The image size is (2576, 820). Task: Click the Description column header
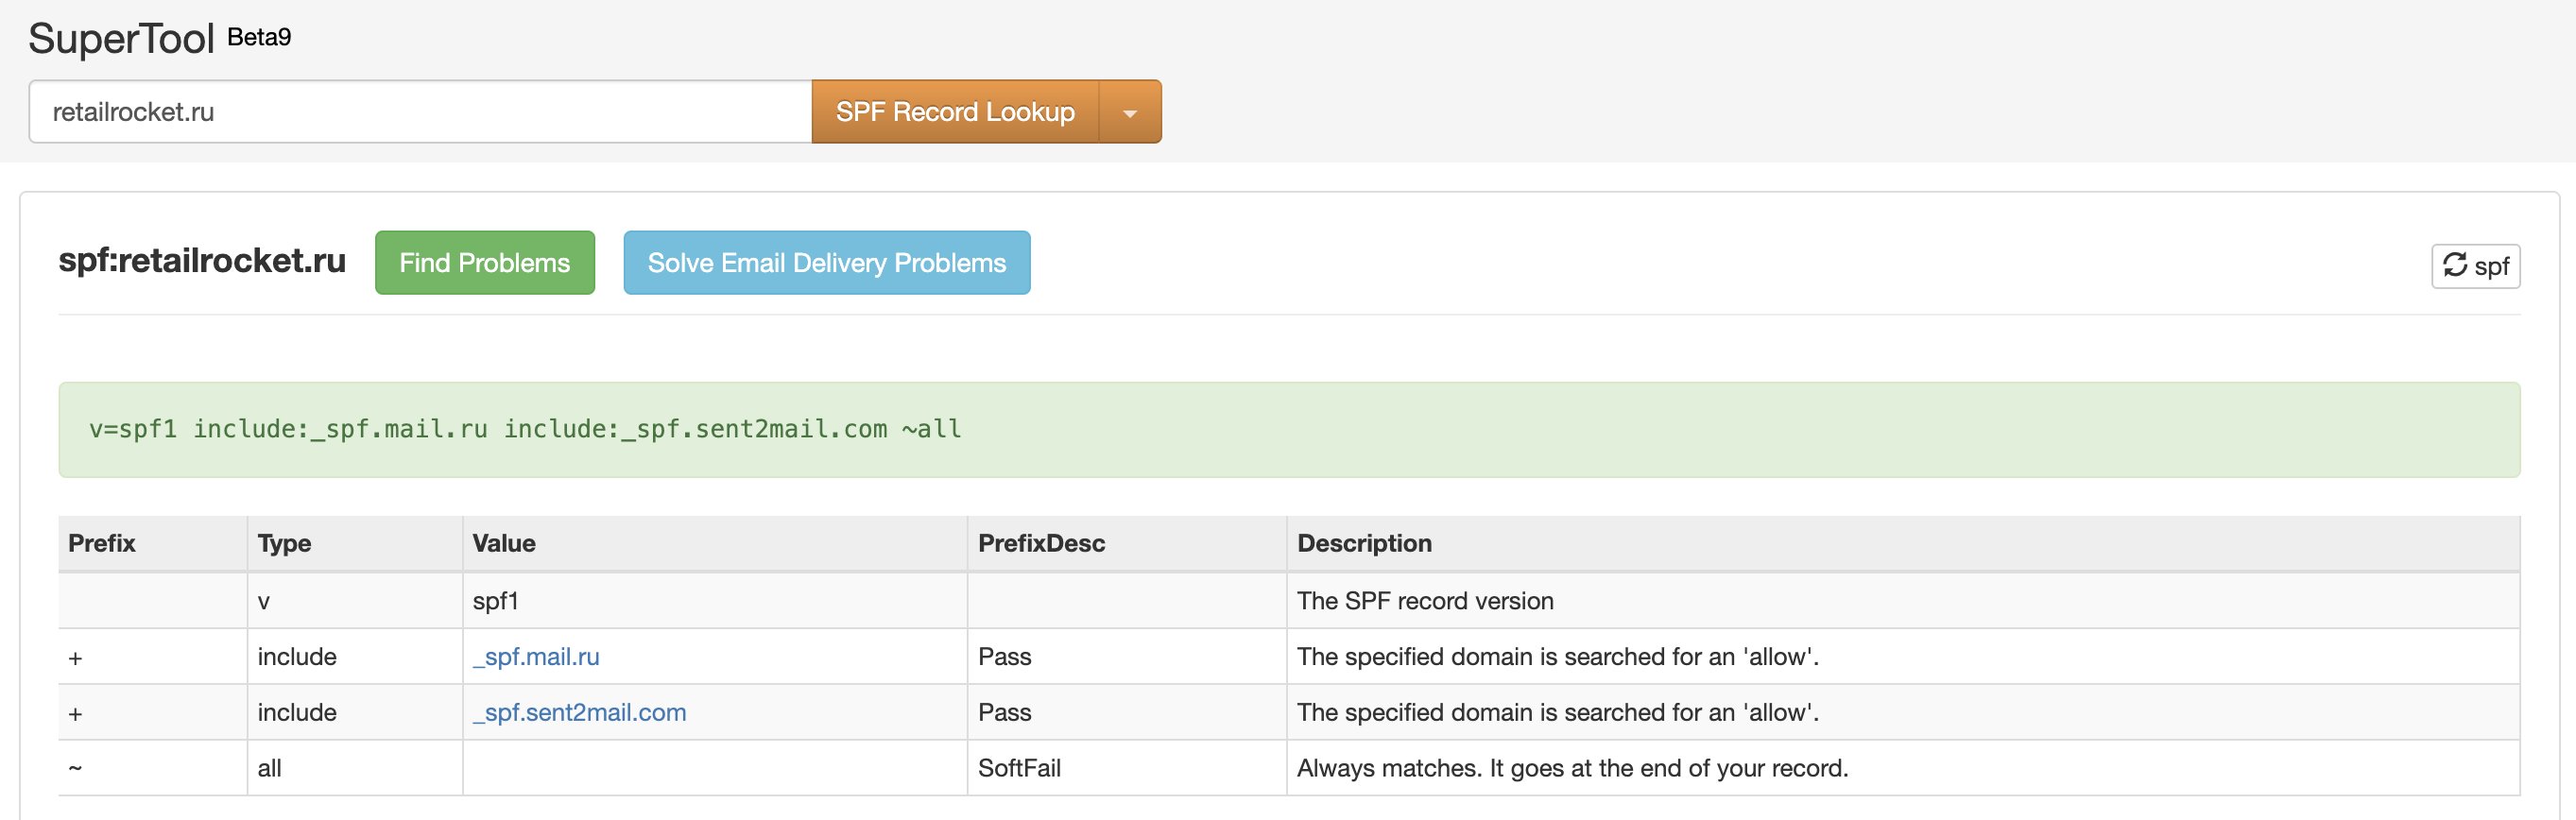pos(1364,543)
